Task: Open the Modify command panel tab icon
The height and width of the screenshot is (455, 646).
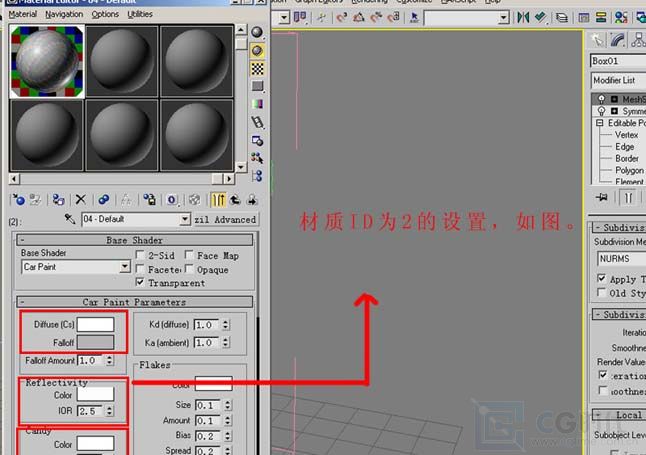Action: pos(617,40)
